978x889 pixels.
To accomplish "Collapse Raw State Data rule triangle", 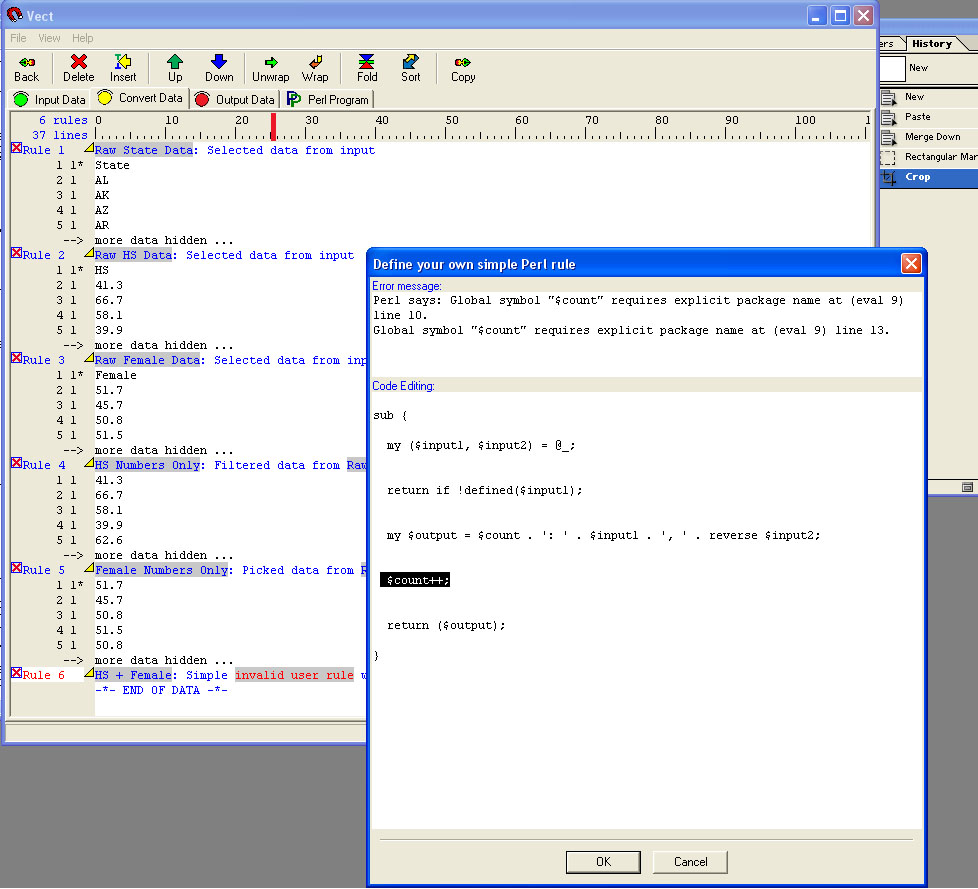I will click(88, 148).
